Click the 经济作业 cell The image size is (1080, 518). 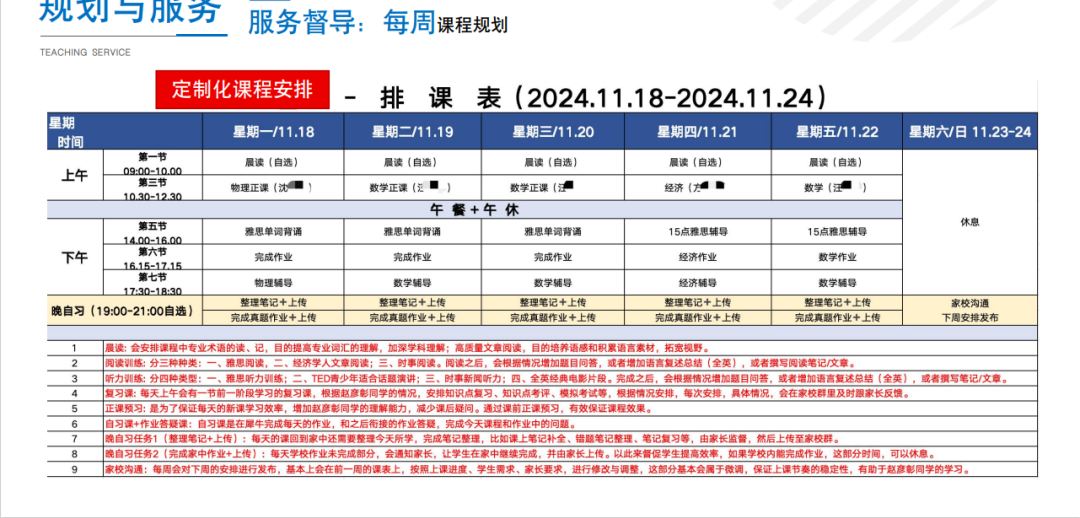coord(697,258)
